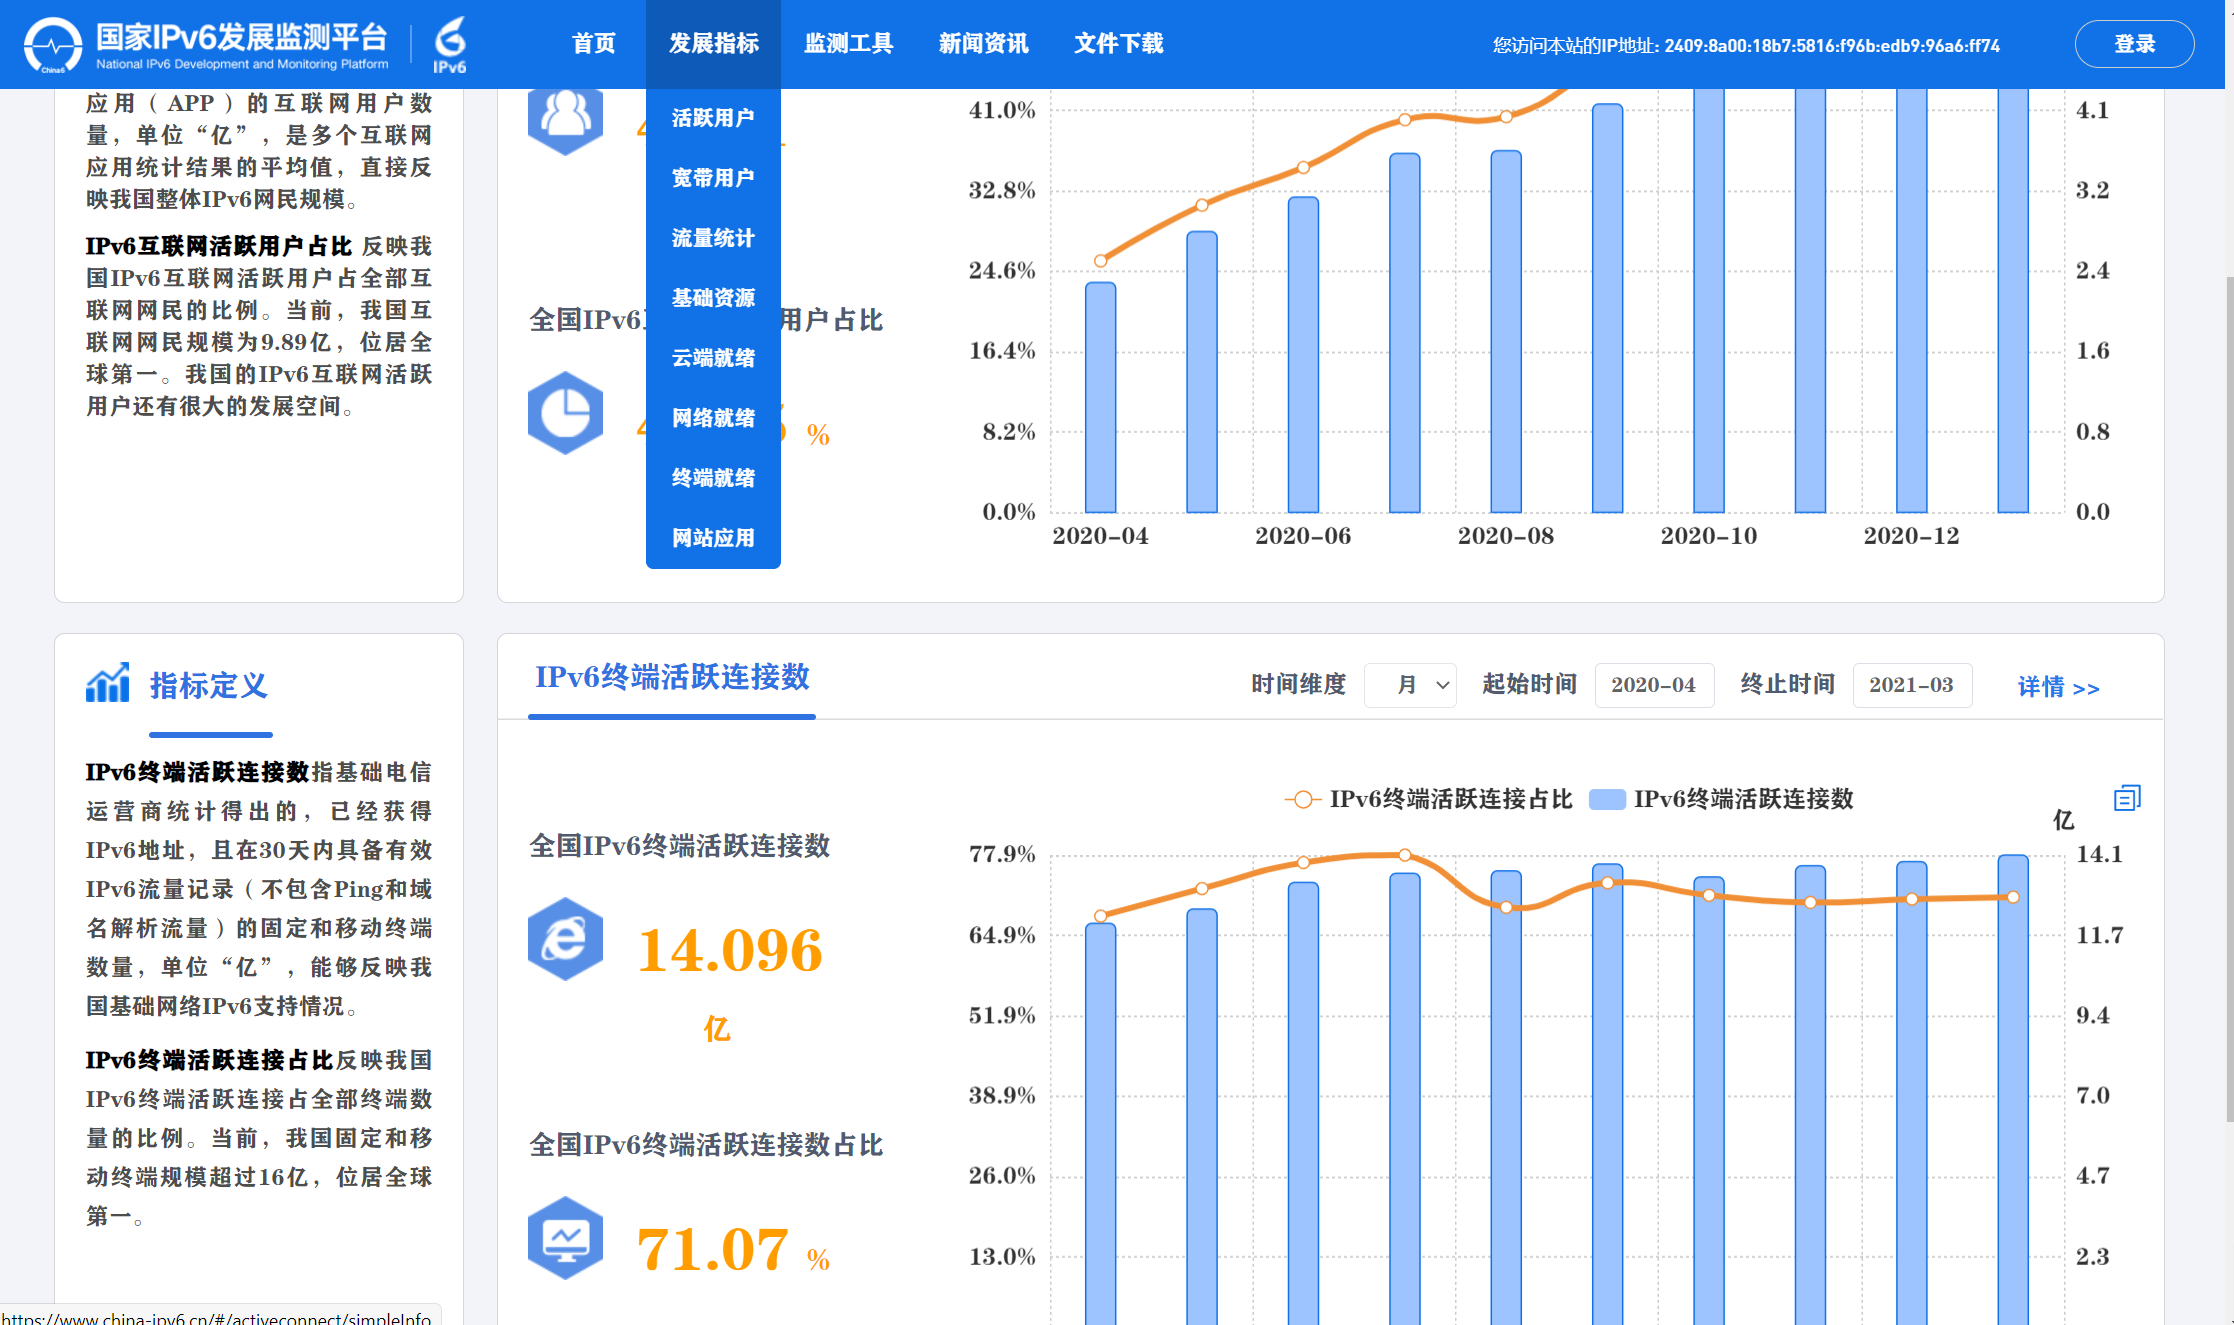
Task: Open the chart data view icon
Action: coord(2127,798)
